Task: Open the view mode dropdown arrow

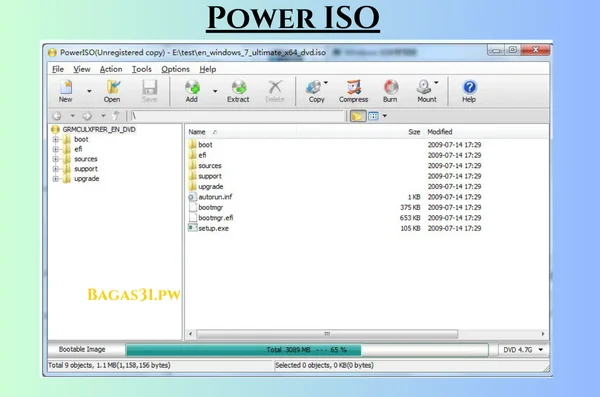Action: [x=385, y=116]
